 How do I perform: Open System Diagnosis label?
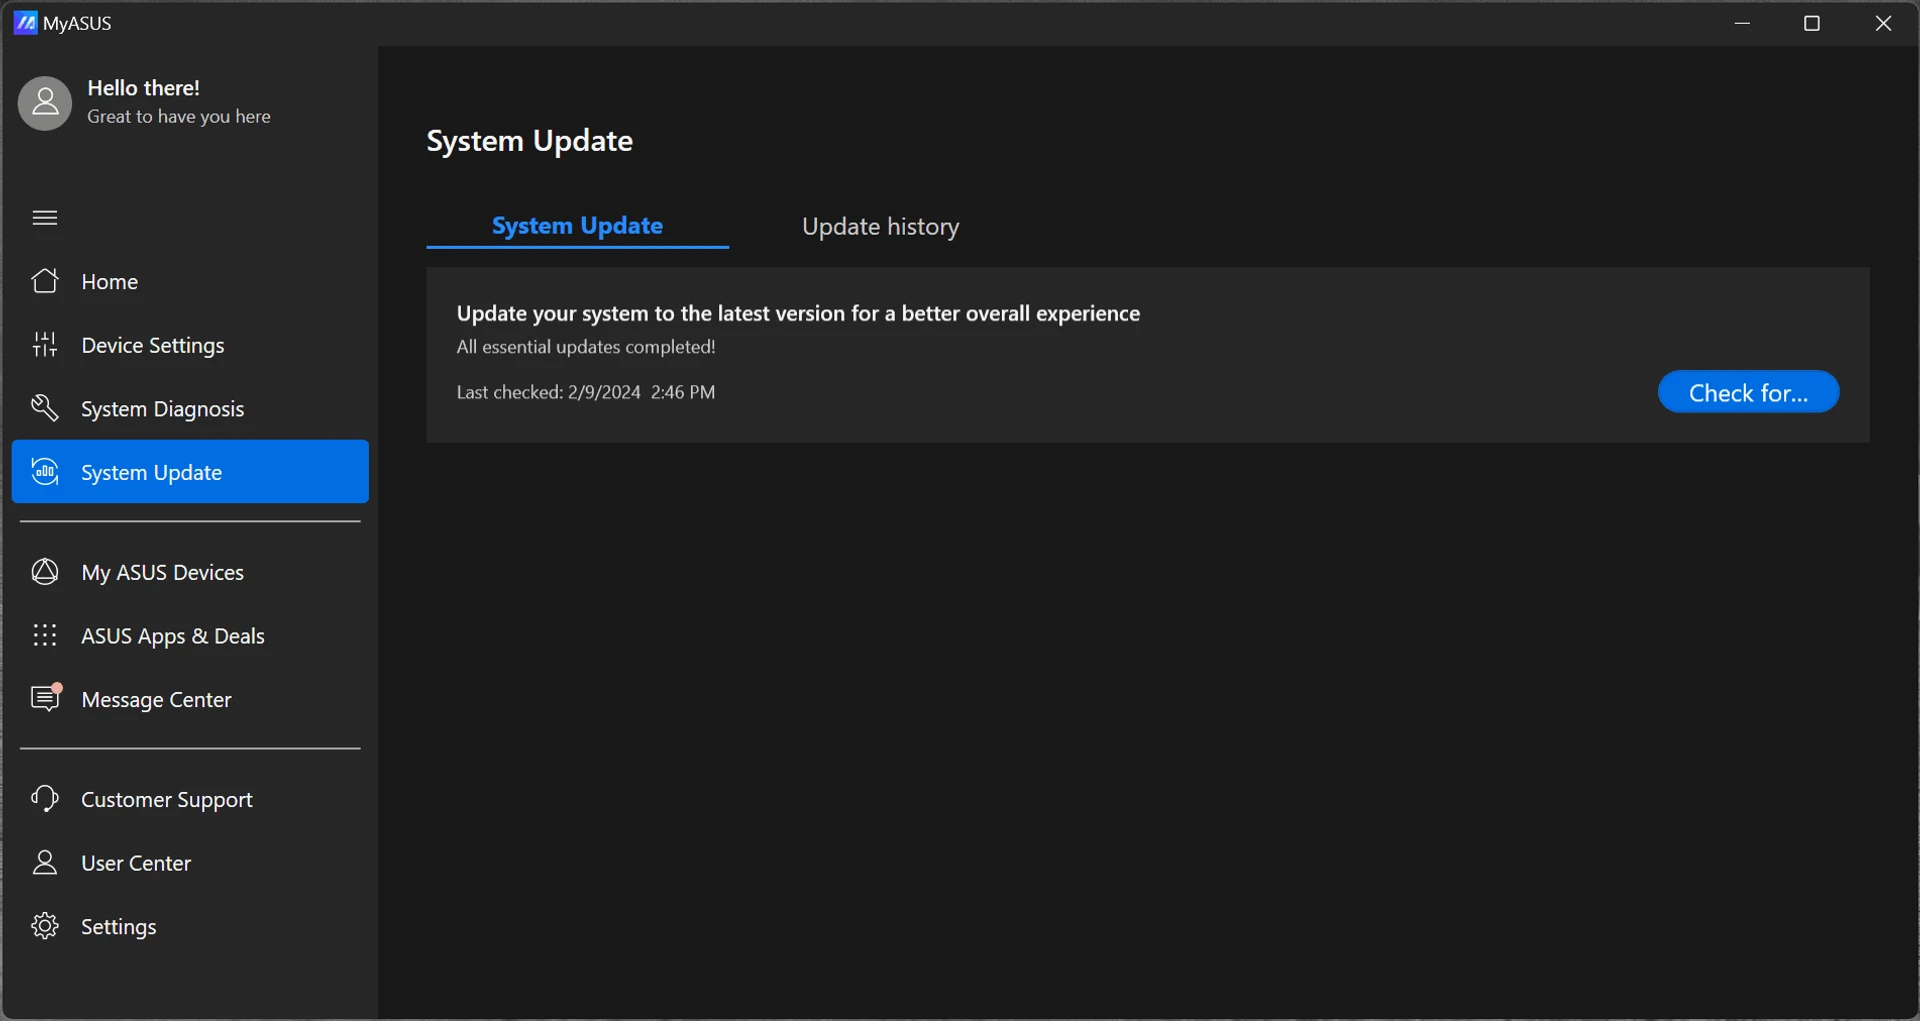coord(163,409)
